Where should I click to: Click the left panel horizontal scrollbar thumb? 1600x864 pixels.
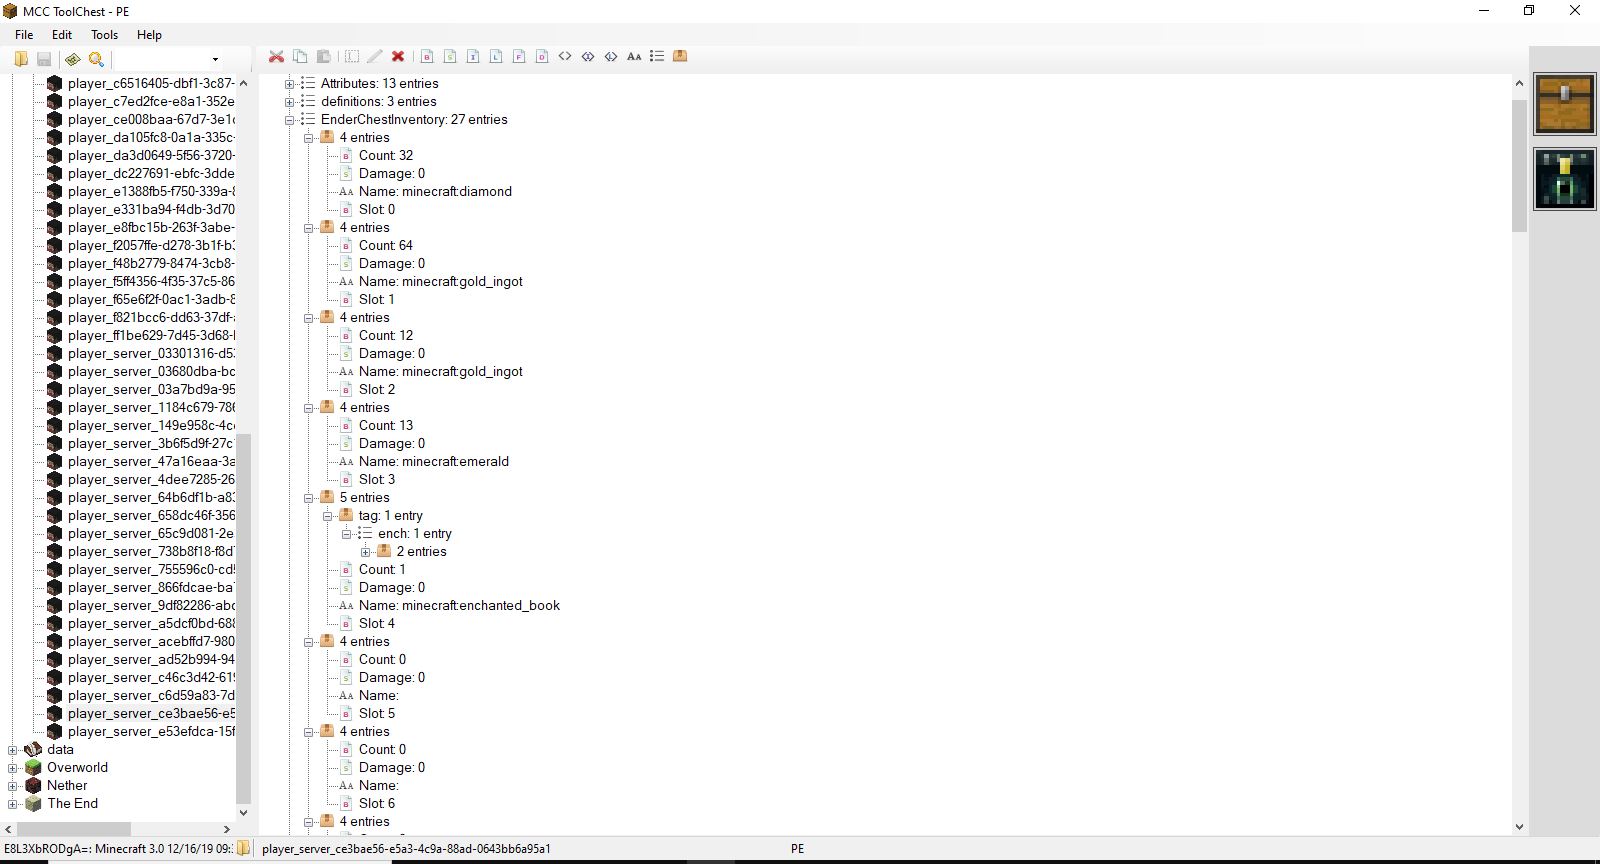pos(73,829)
